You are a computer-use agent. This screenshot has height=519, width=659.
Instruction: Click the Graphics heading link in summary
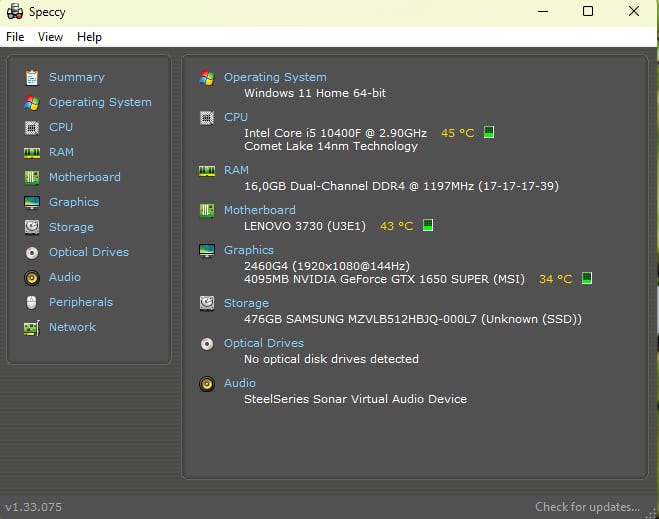tap(249, 250)
